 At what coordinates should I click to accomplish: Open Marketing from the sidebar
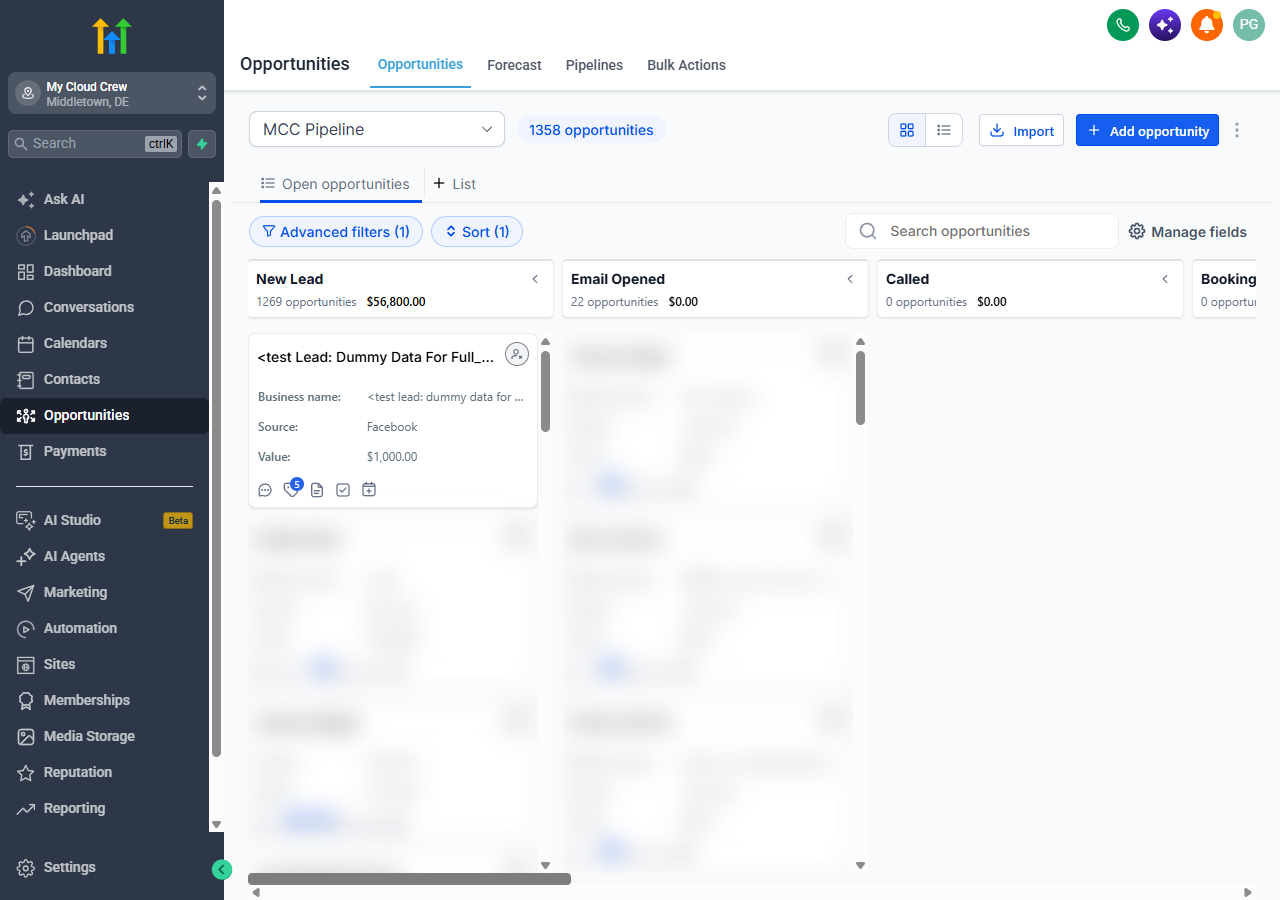[x=104, y=592]
